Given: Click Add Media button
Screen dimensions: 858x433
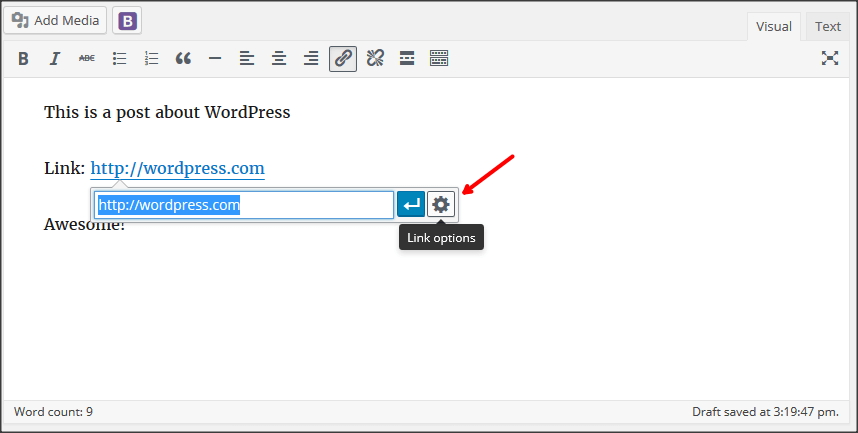Looking at the screenshot, I should point(55,21).
